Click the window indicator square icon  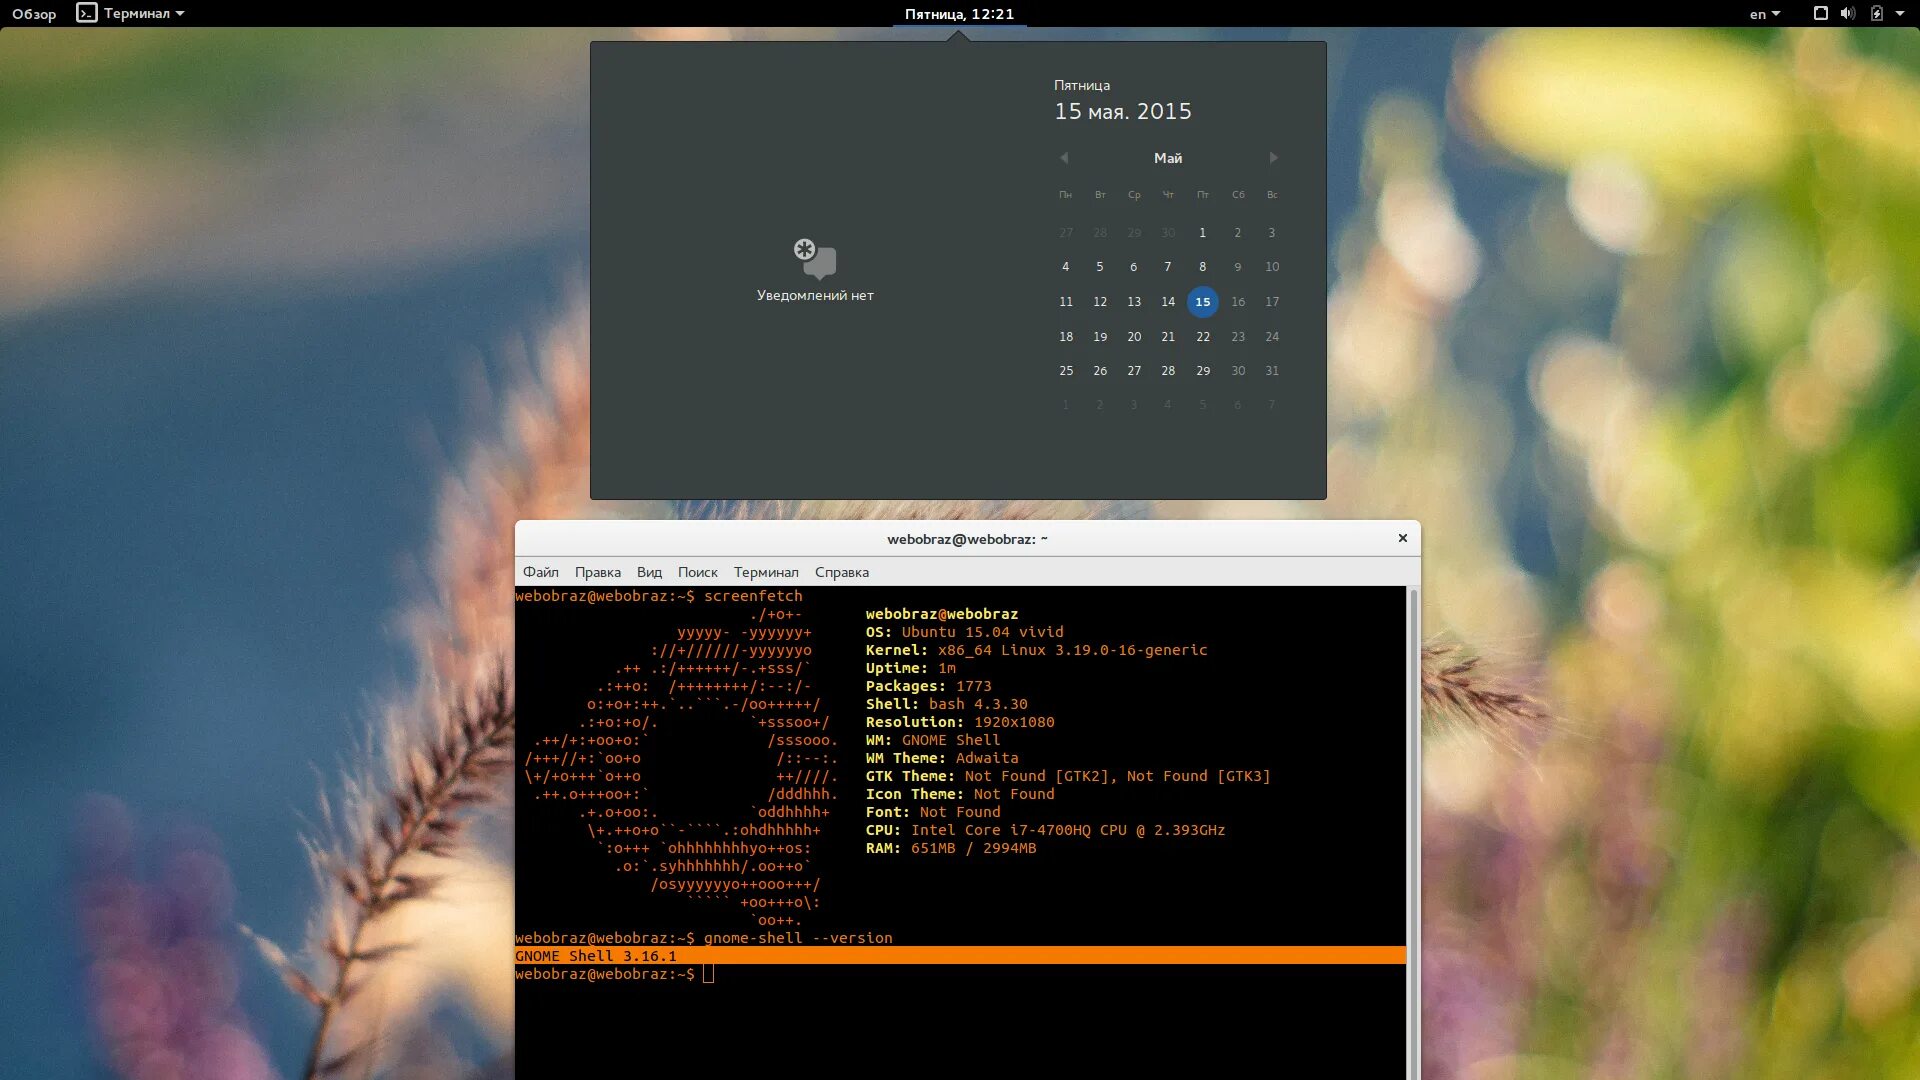pos(1820,14)
